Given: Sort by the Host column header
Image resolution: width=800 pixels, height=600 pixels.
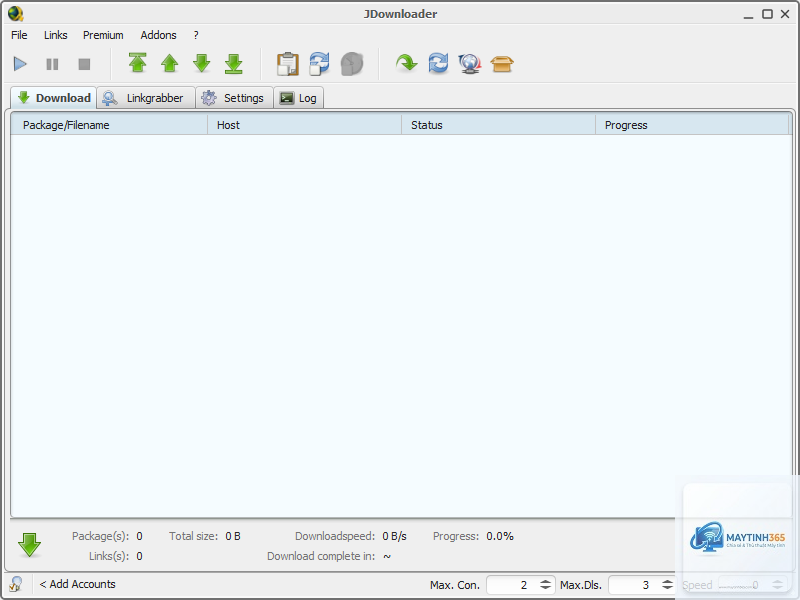Looking at the screenshot, I should click(x=305, y=125).
